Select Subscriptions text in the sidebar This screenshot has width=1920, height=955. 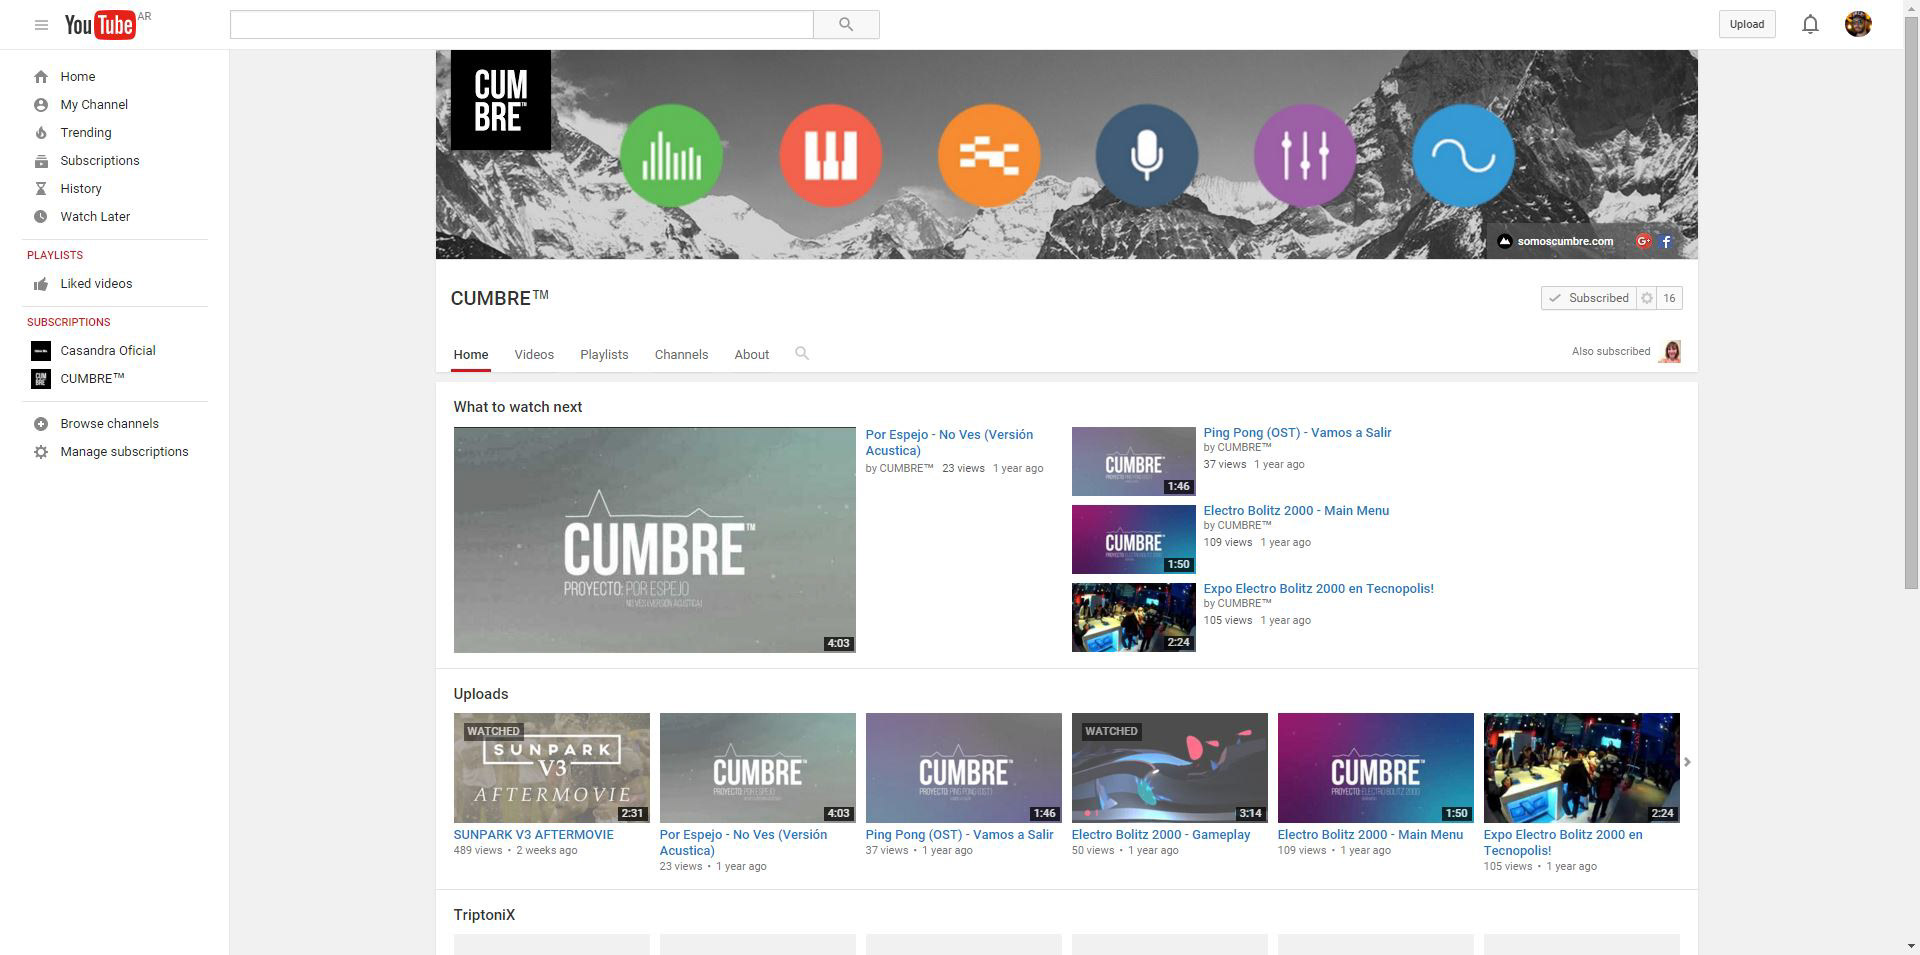tap(100, 161)
